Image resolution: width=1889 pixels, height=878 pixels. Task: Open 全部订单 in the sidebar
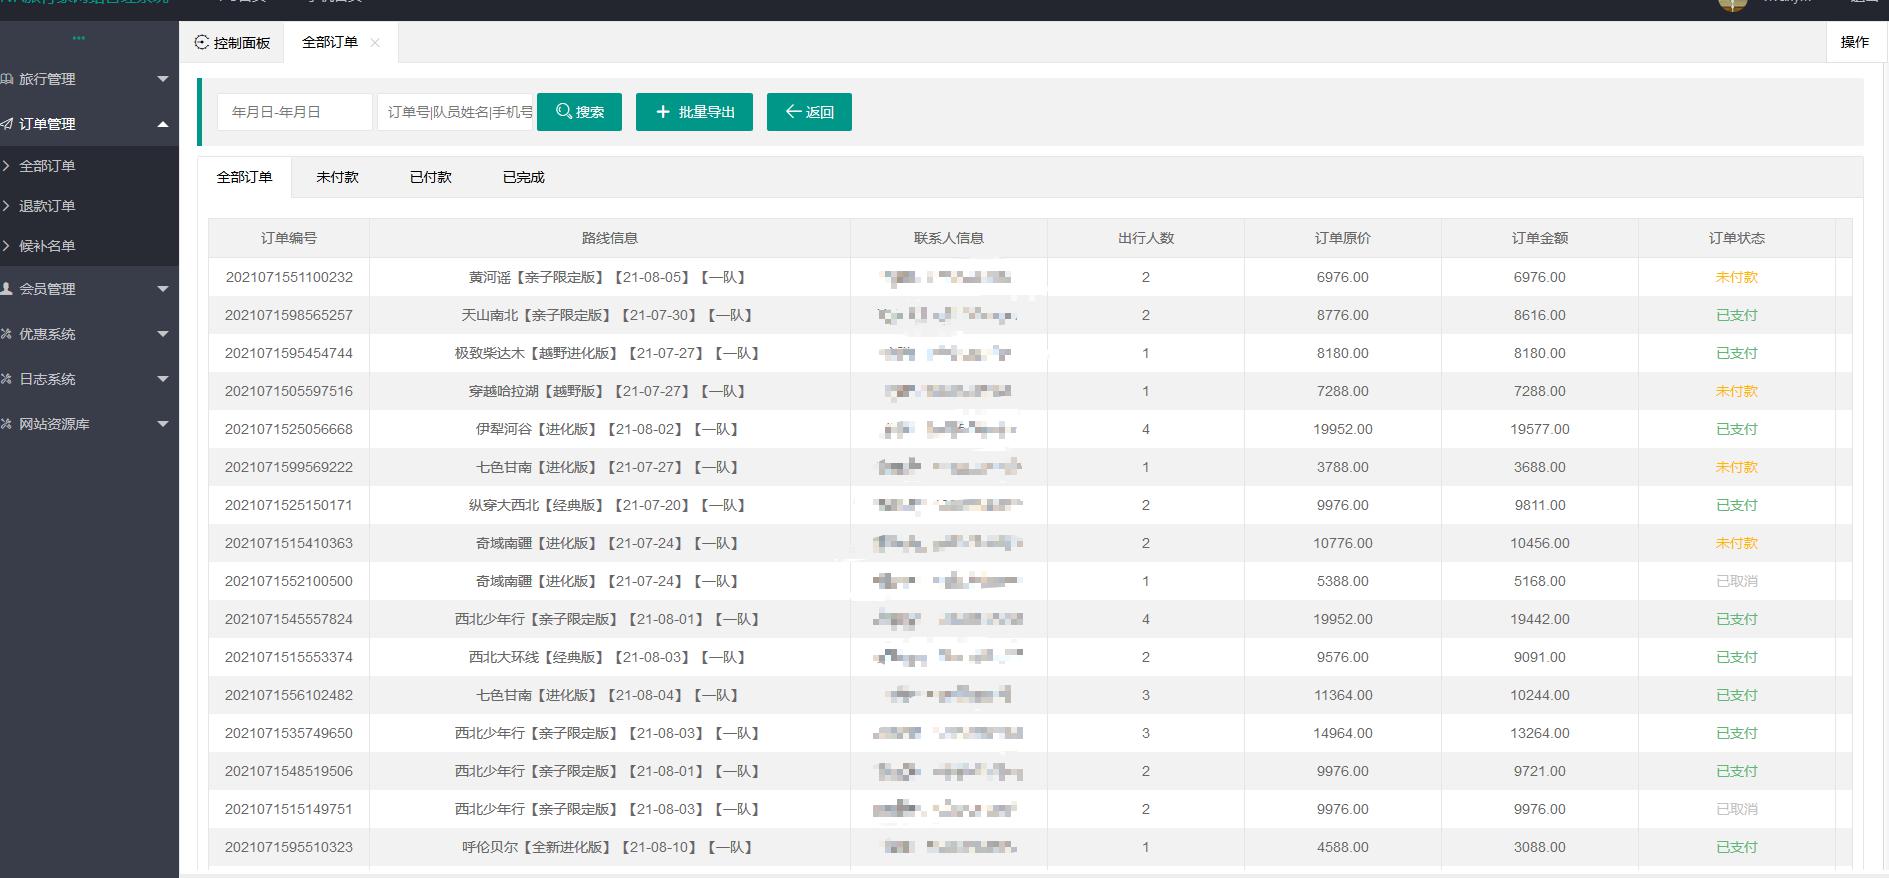(x=89, y=166)
